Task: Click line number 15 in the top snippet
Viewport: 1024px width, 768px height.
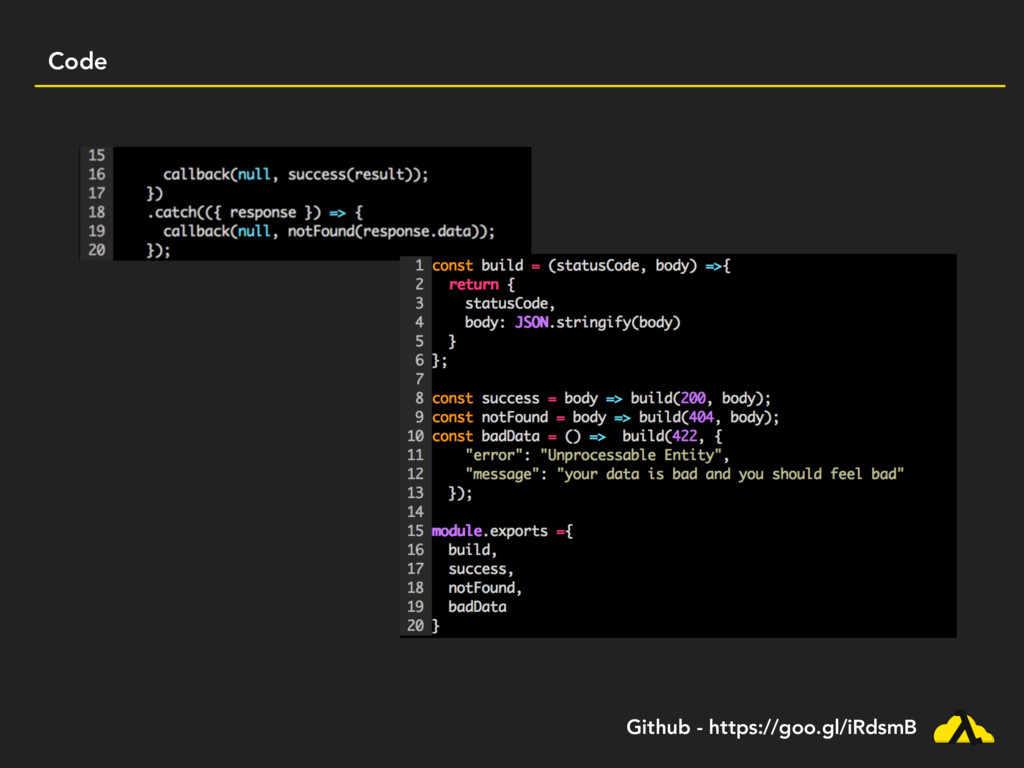Action: [96, 155]
